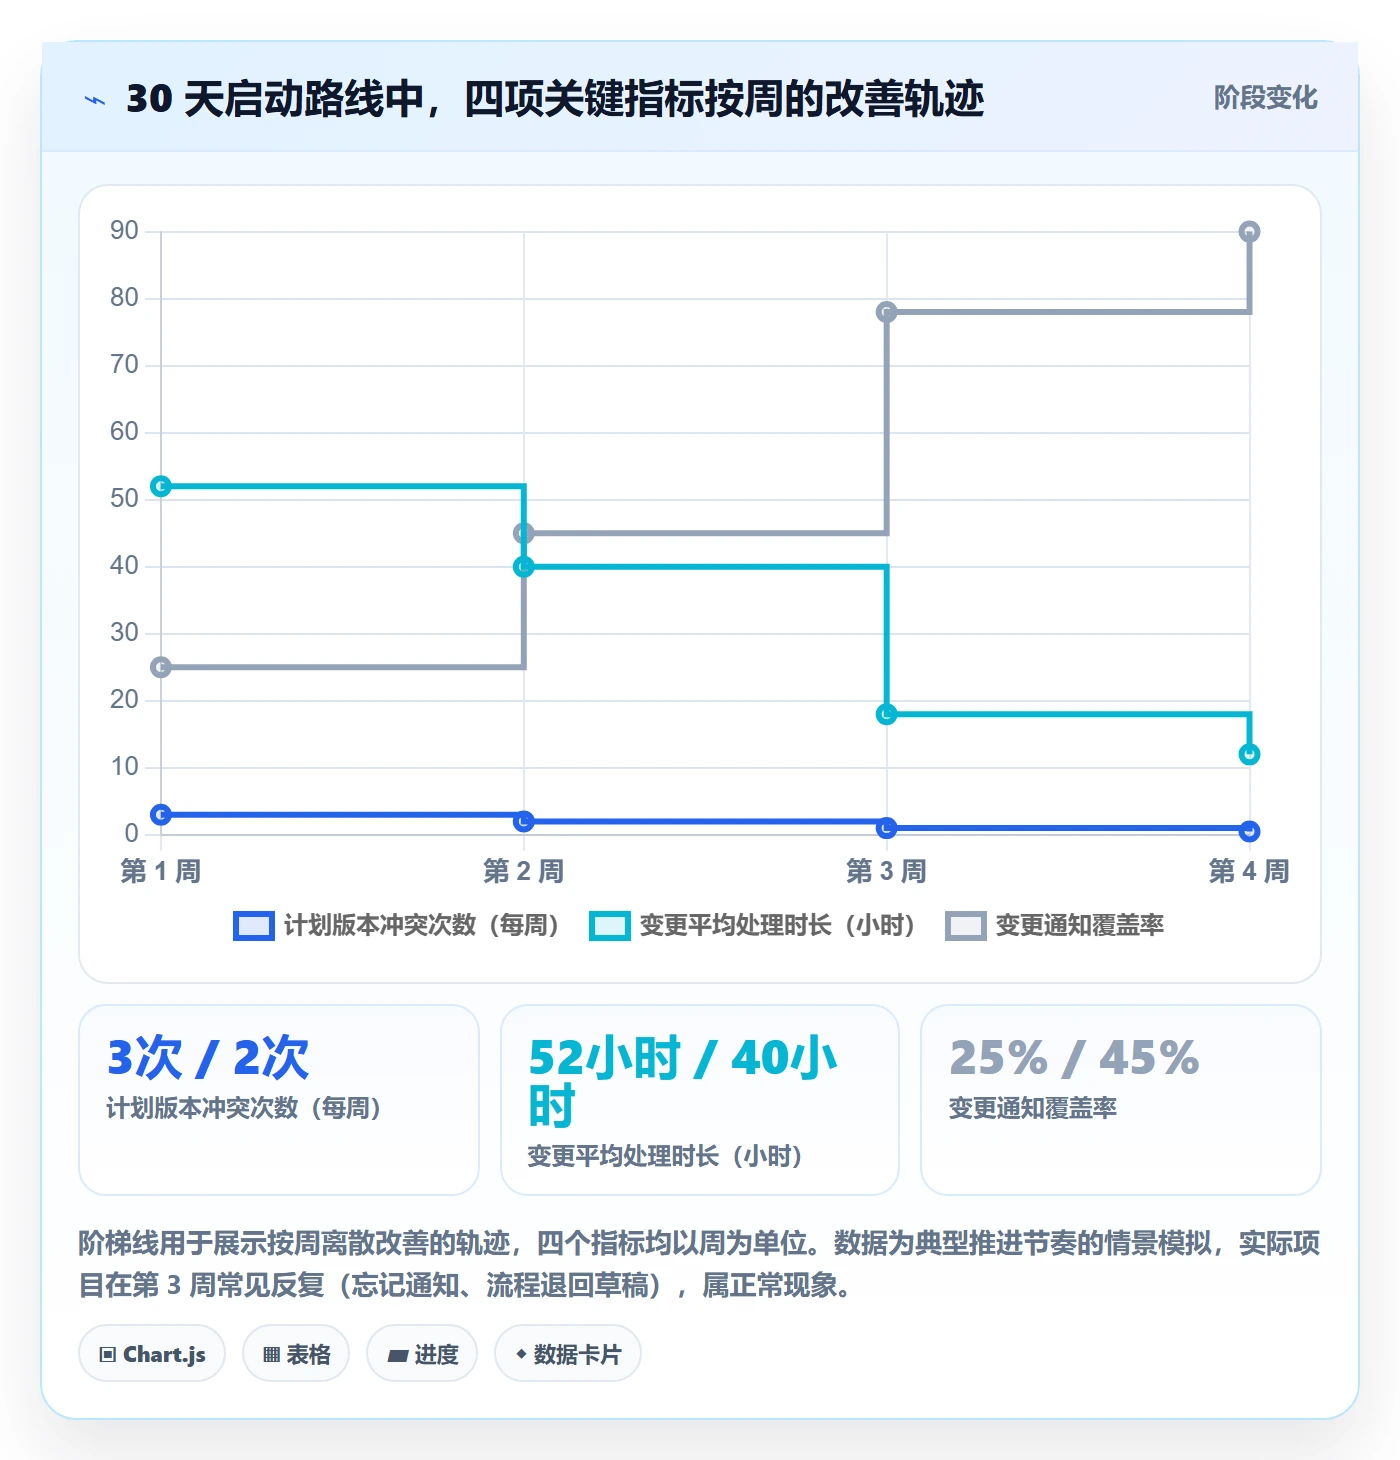The image size is (1400, 1460).
Task: Select the 进度 tag chip
Action: (422, 1354)
